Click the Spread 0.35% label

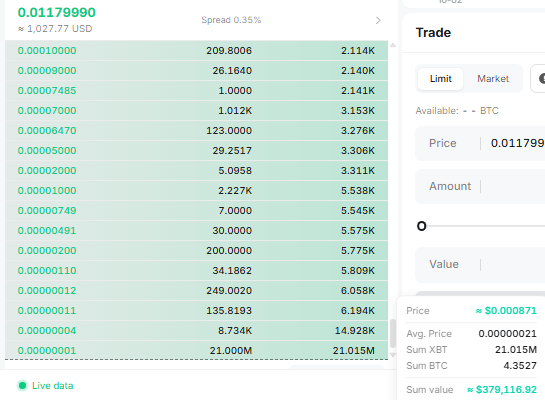(231, 20)
